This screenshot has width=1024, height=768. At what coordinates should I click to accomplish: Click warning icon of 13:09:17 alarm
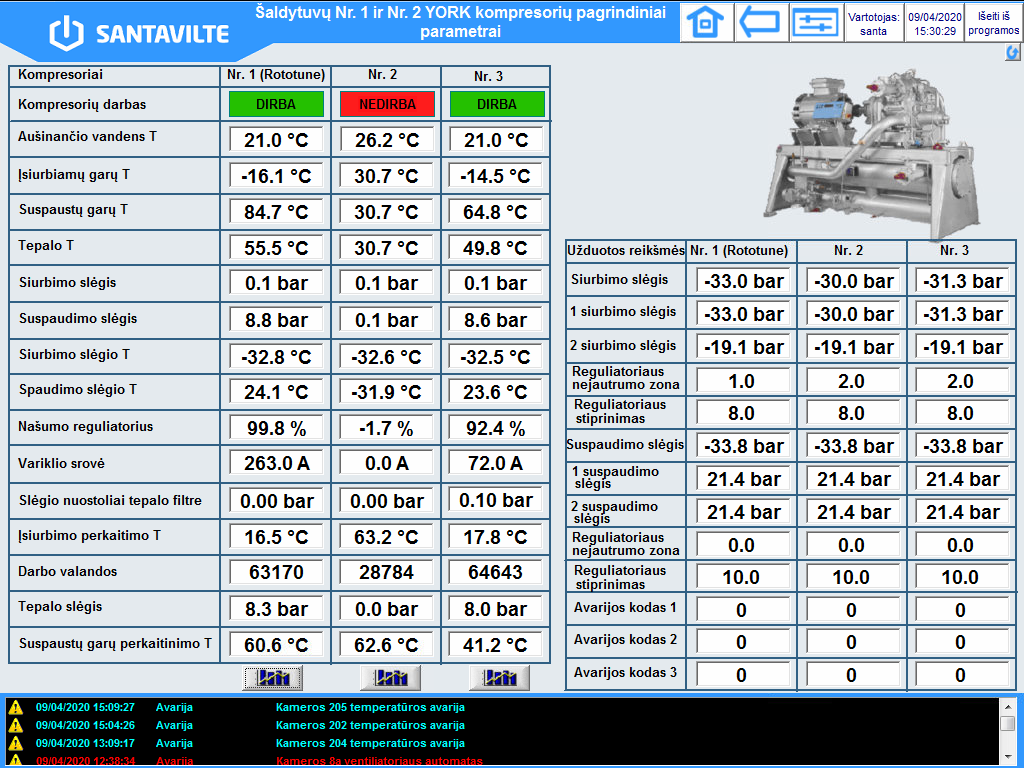coord(15,743)
